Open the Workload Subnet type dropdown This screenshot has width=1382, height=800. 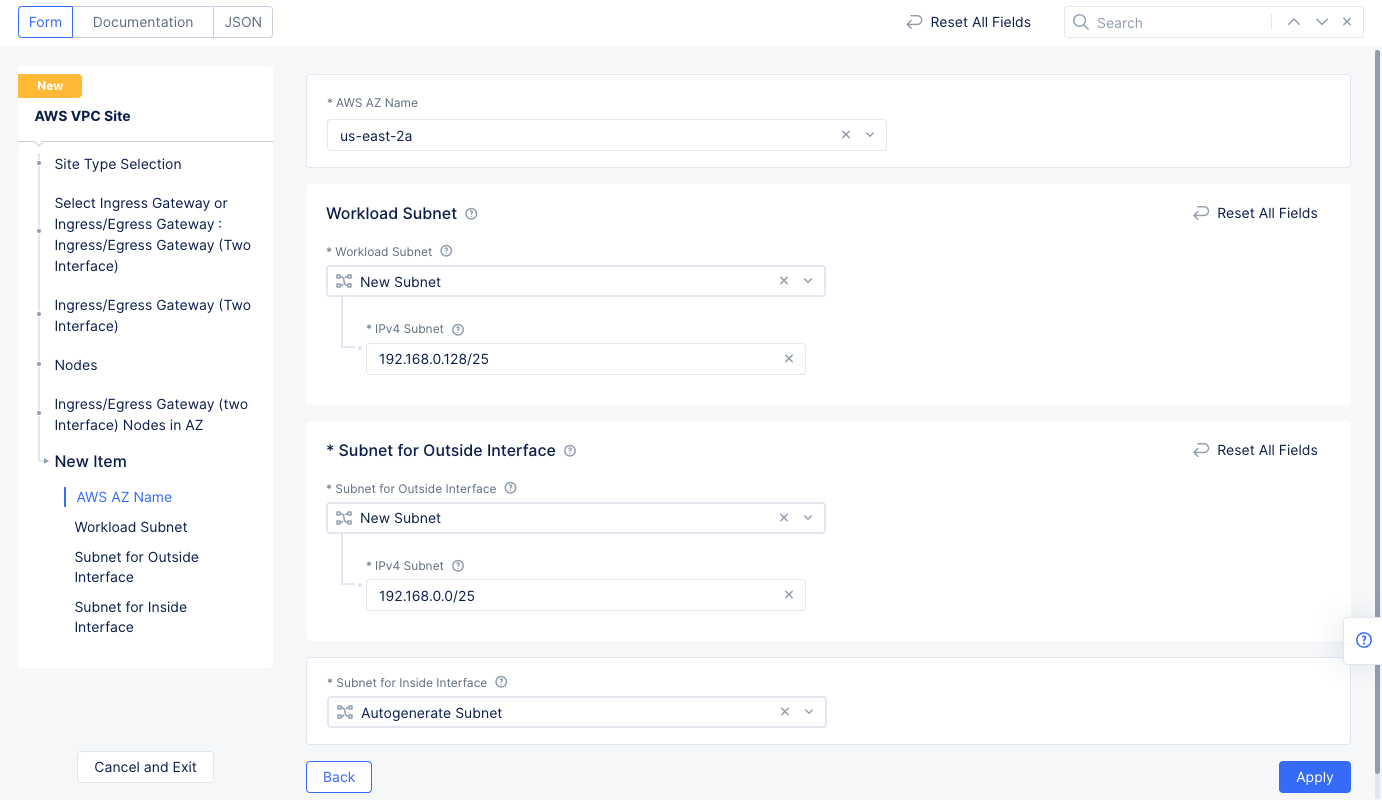(x=808, y=281)
